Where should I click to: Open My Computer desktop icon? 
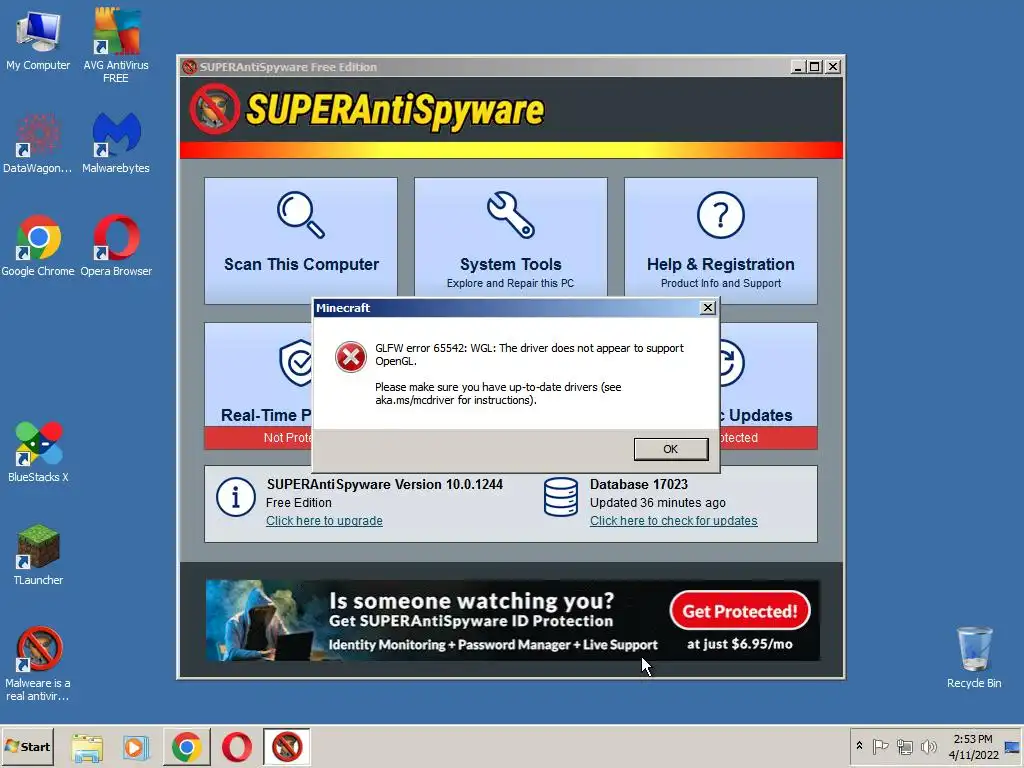pyautogui.click(x=38, y=41)
